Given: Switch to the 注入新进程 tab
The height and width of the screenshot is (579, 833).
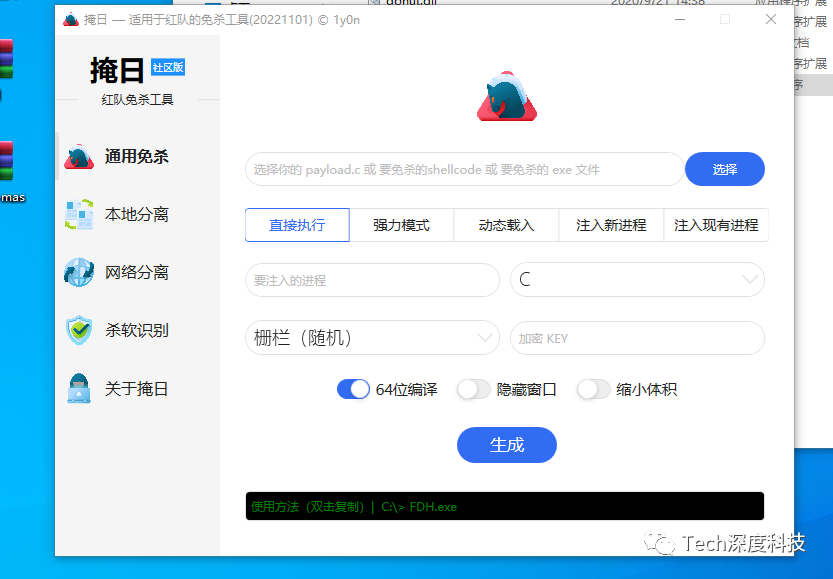Looking at the screenshot, I should pyautogui.click(x=611, y=225).
